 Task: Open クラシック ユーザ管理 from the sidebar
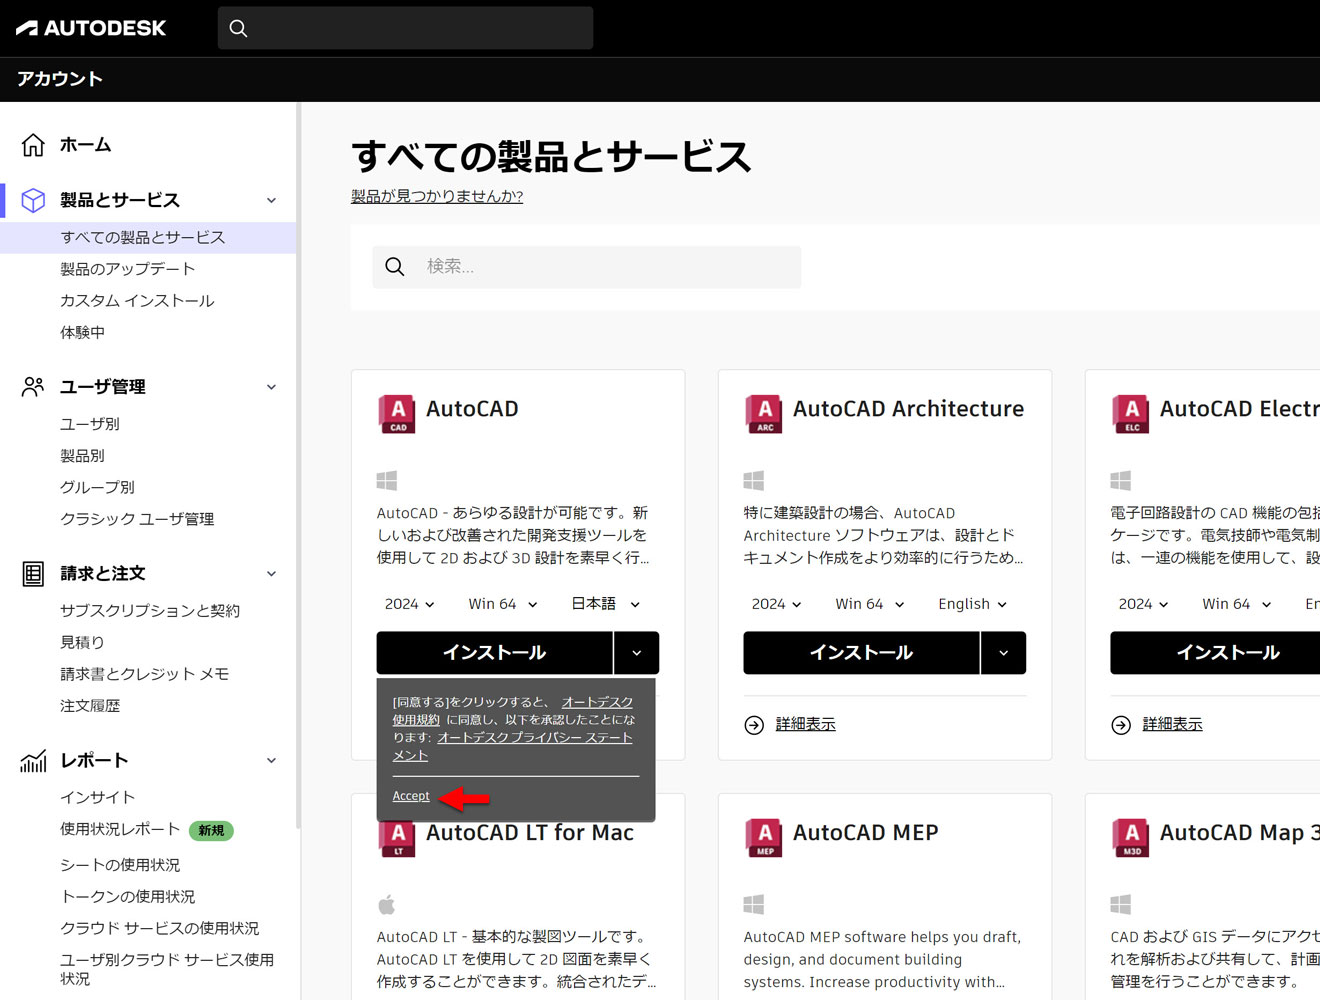tap(137, 518)
